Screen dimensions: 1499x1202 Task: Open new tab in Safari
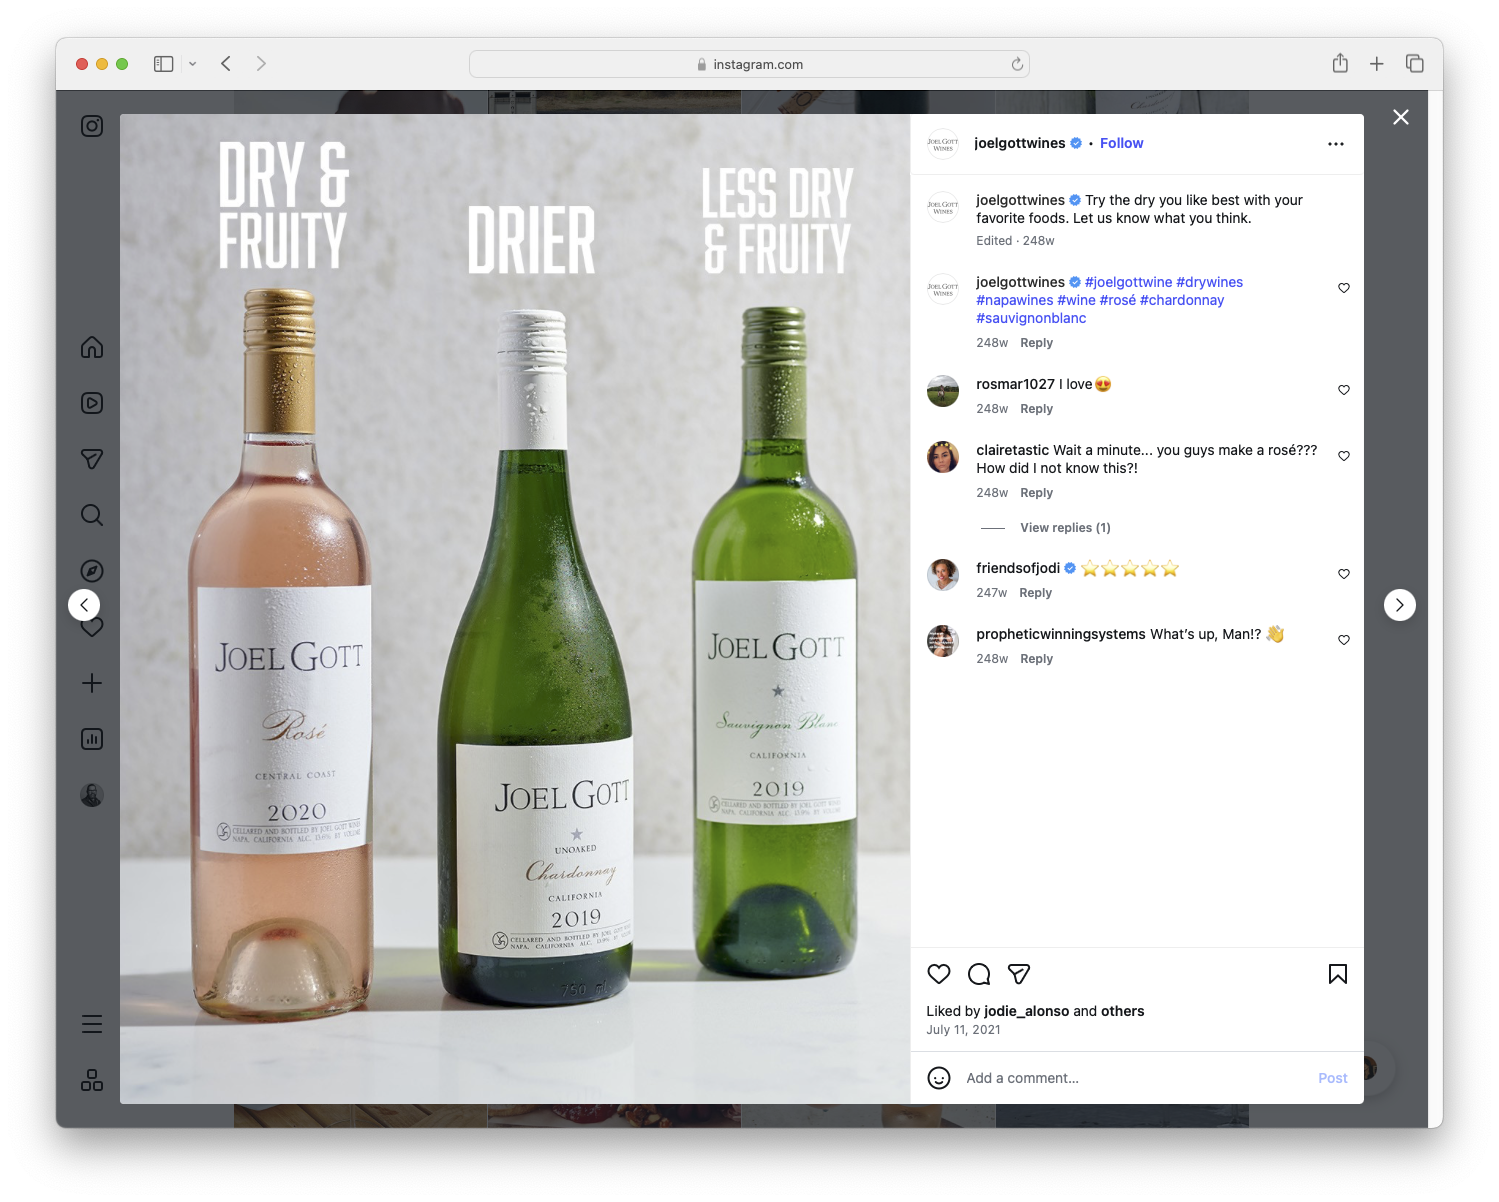[x=1377, y=64]
